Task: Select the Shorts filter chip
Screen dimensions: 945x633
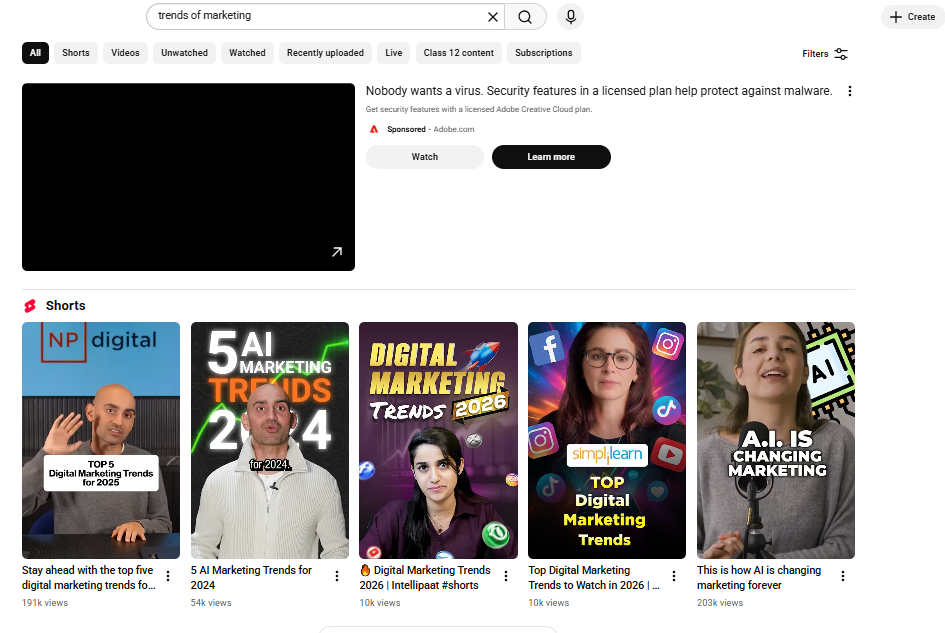Action: (x=76, y=53)
